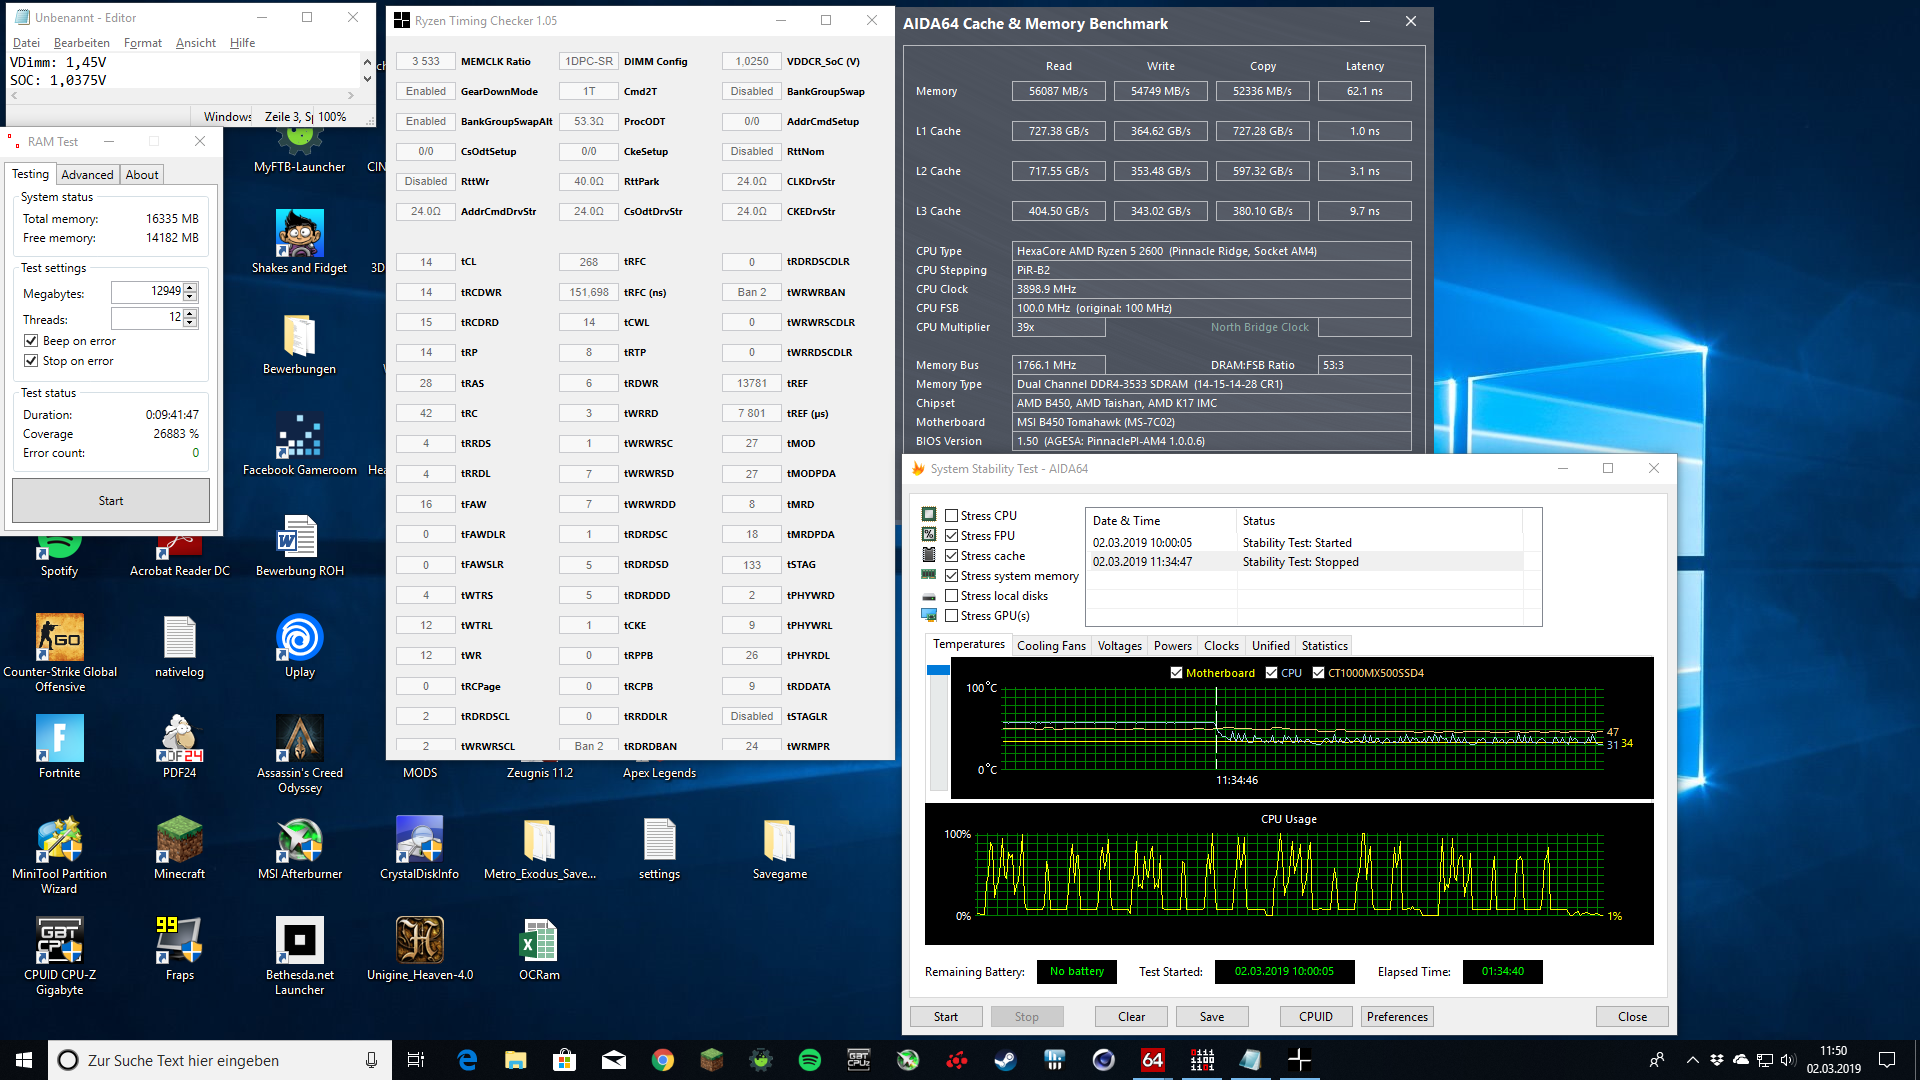Decrease Megabytes value with down arrow
This screenshot has width=1920, height=1080.
pyautogui.click(x=190, y=297)
